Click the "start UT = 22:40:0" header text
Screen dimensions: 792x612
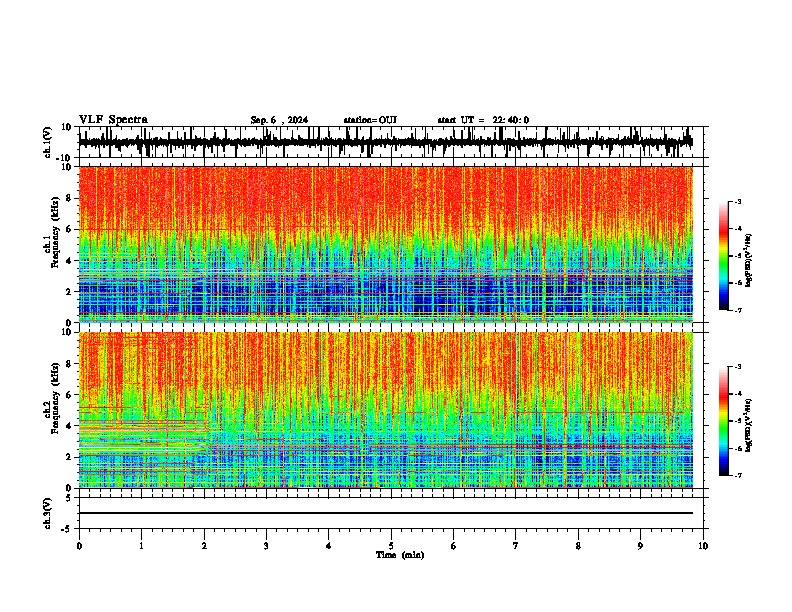[x=483, y=120]
